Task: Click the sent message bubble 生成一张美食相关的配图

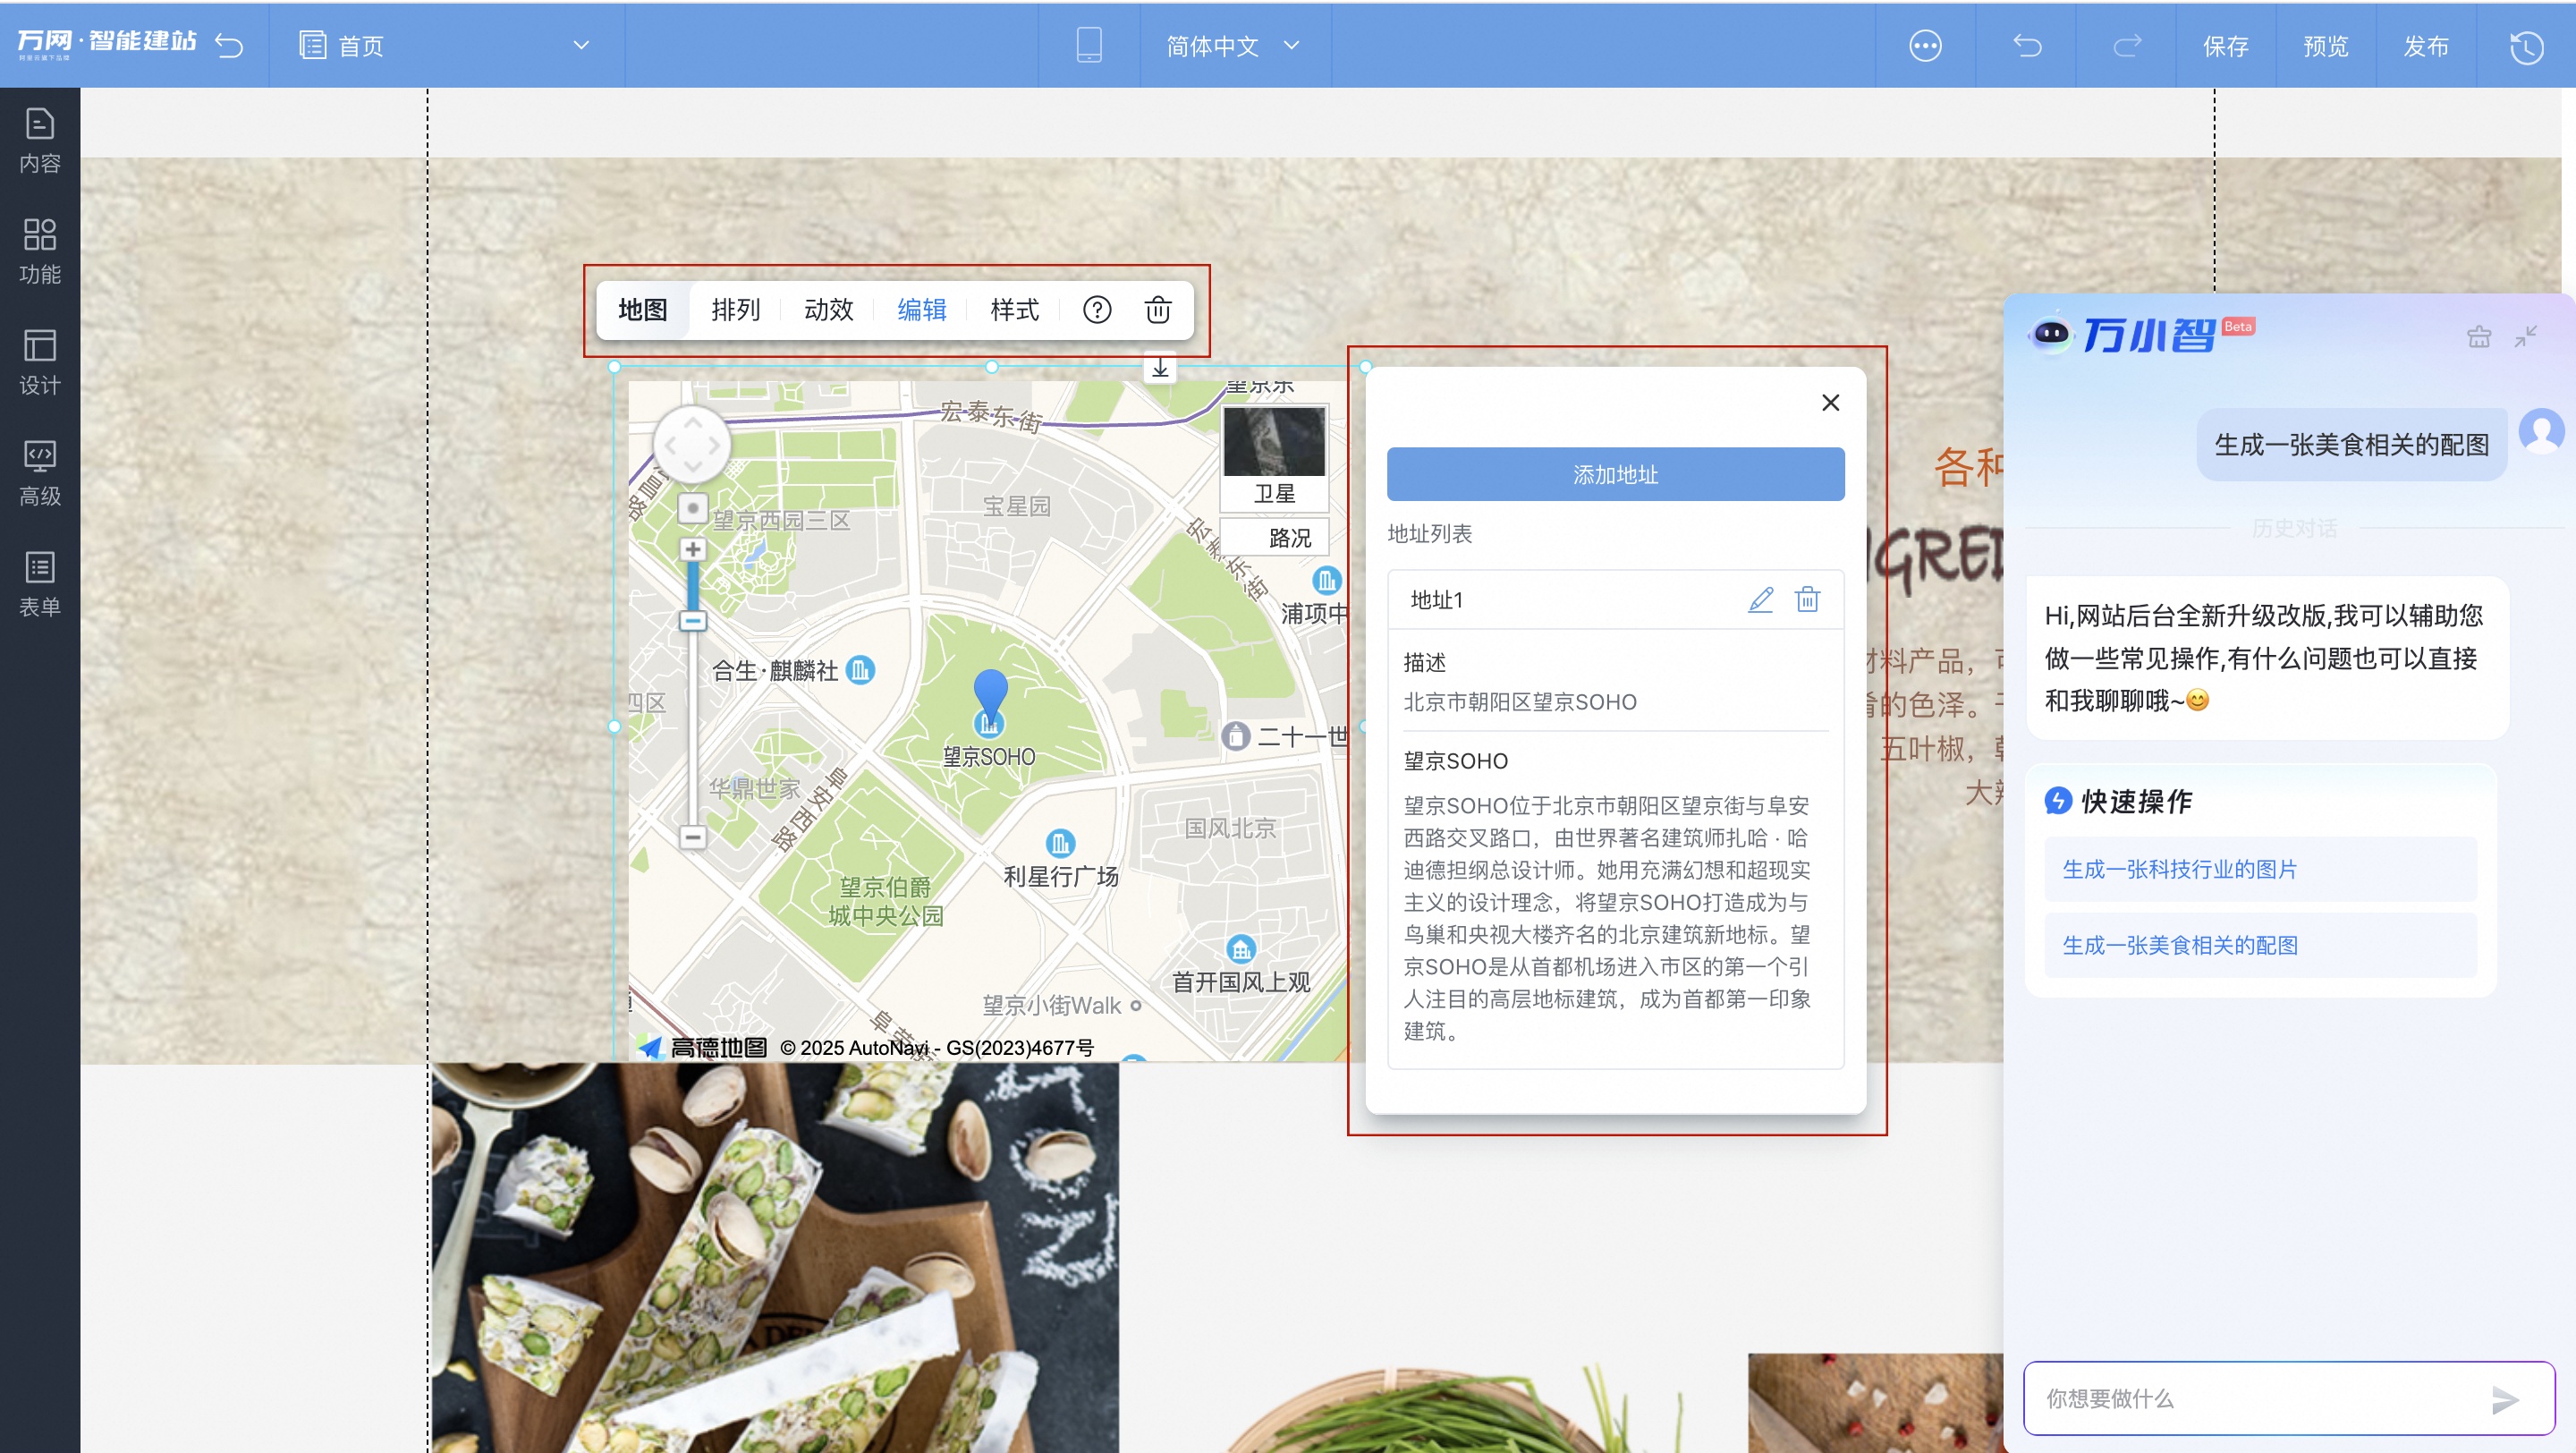Action: (2351, 444)
